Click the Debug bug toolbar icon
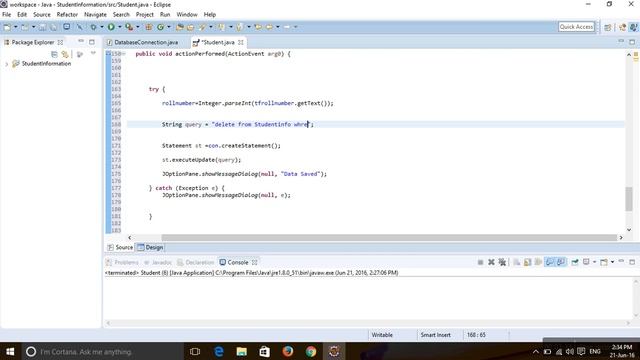The width and height of the screenshot is (640, 360). coord(93,27)
